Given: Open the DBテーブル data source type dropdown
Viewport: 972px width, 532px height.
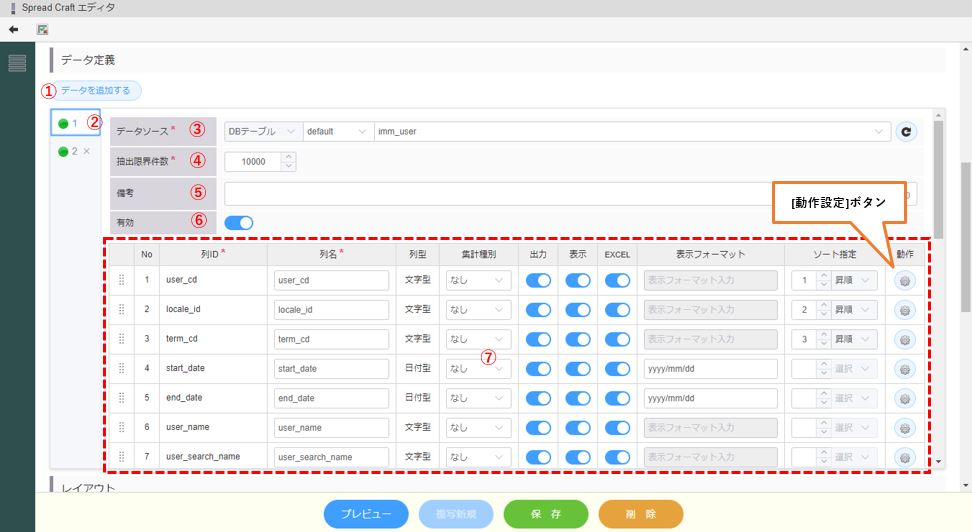Looking at the screenshot, I should tap(262, 131).
